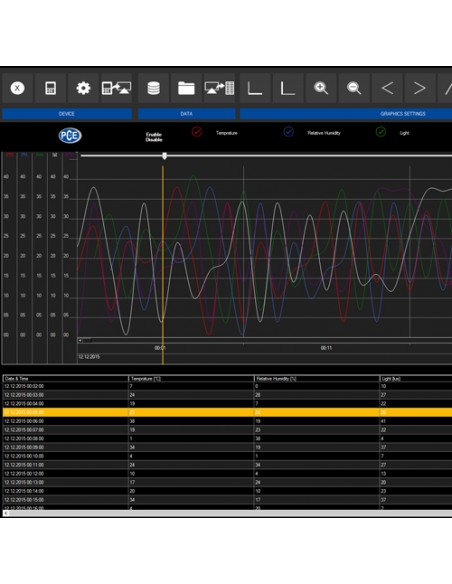Viewport: 452px width, 584px height.
Task: Click the right arrow navigation icon
Action: coord(420,88)
